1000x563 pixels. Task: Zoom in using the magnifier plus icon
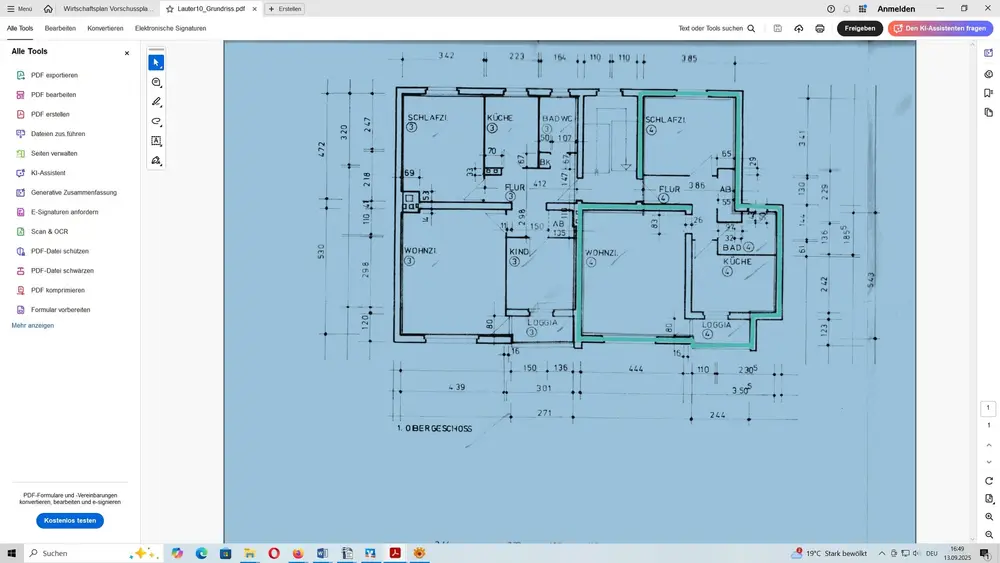[988, 517]
